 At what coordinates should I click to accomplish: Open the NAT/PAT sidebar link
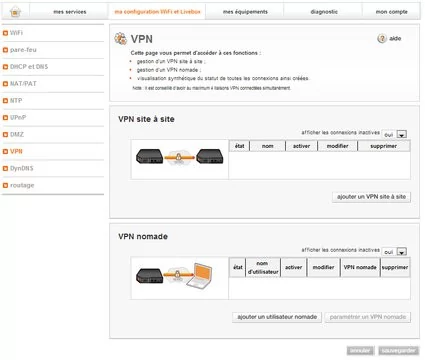pyautogui.click(x=23, y=84)
